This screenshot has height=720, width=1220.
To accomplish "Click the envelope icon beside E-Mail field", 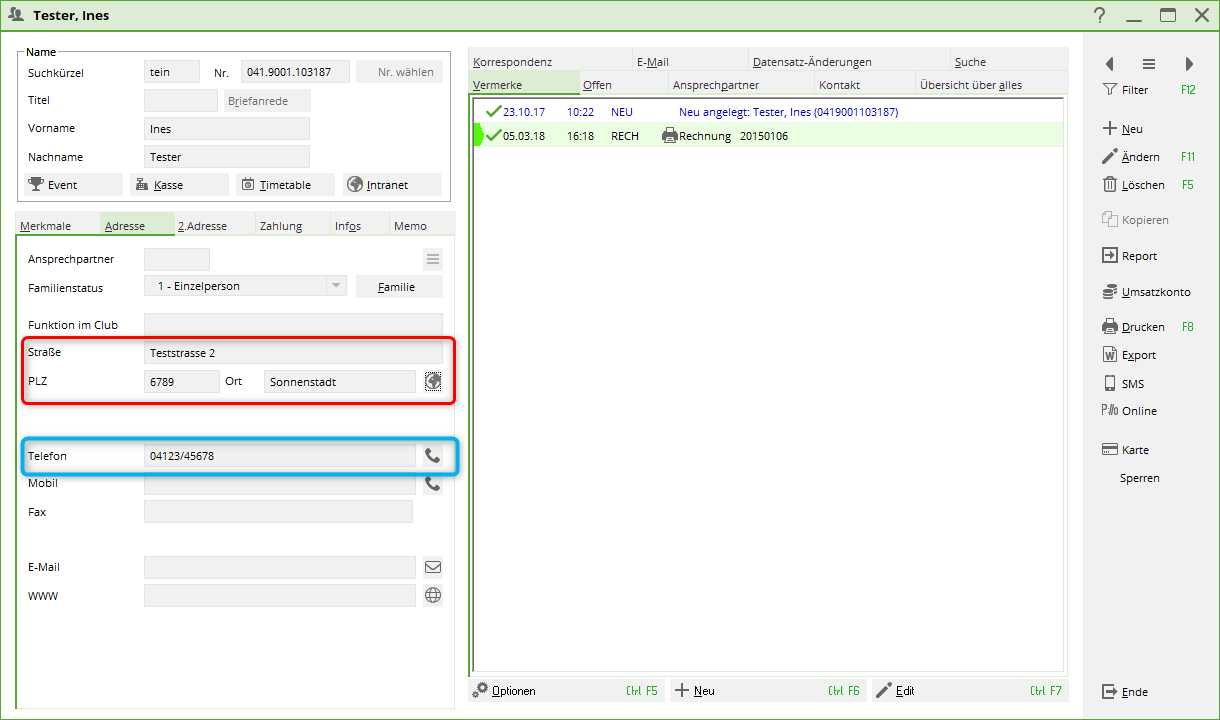I will click(x=433, y=567).
